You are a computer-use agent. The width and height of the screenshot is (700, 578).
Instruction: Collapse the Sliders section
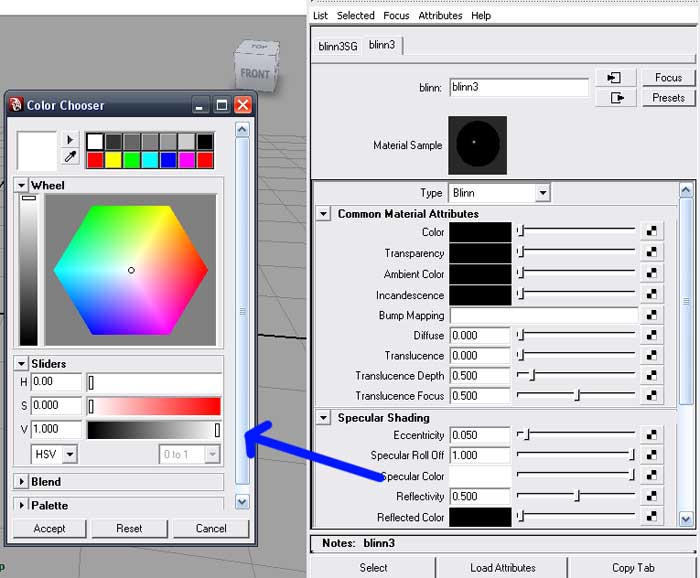pos(21,364)
